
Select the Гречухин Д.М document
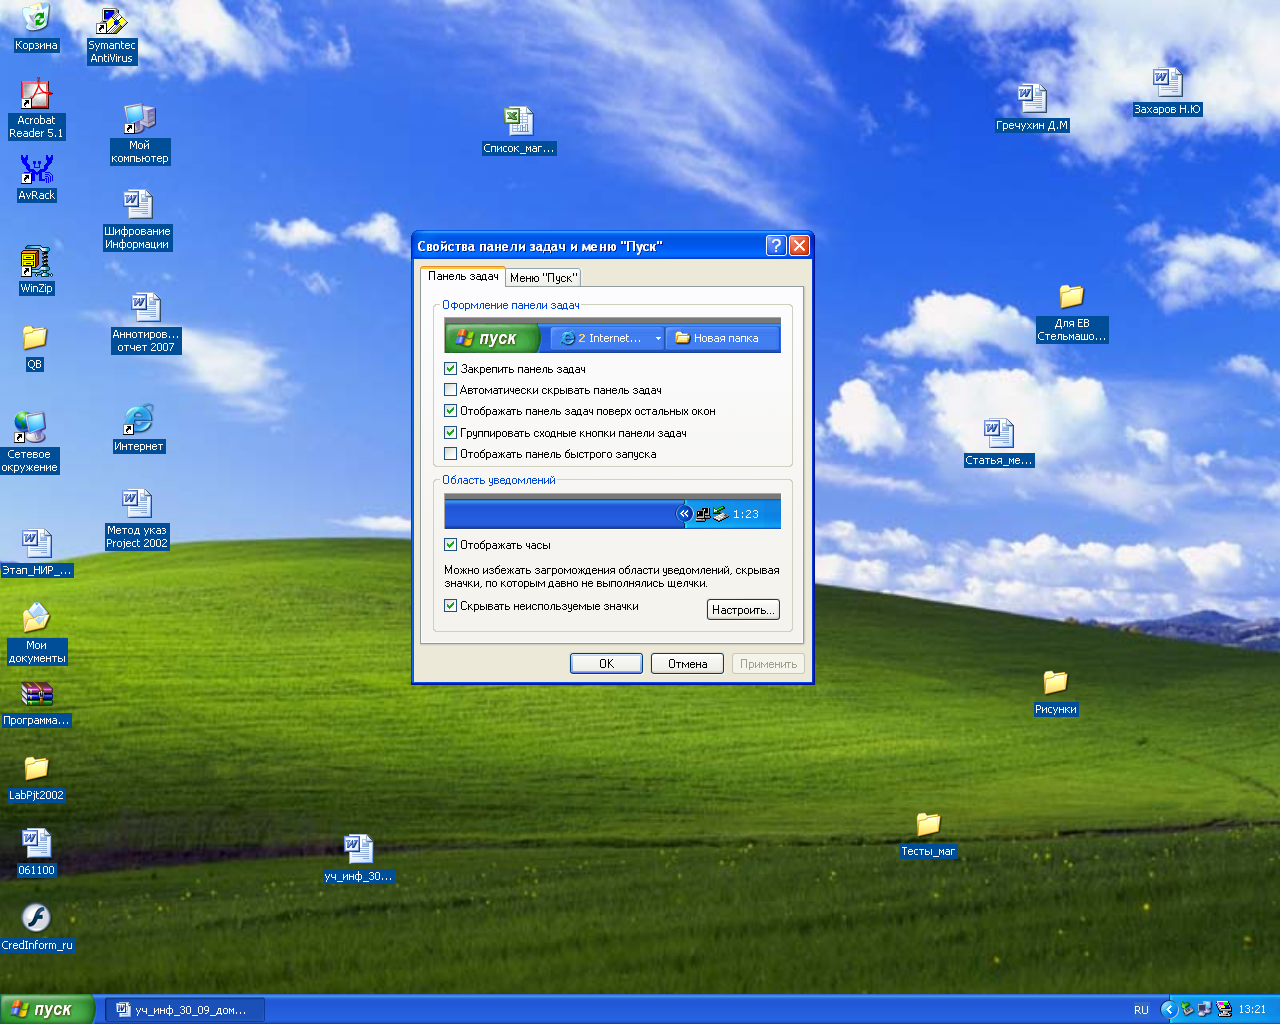(x=1032, y=108)
